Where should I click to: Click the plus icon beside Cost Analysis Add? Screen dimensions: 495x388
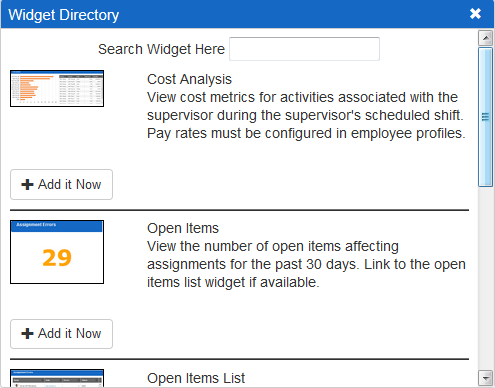27,184
